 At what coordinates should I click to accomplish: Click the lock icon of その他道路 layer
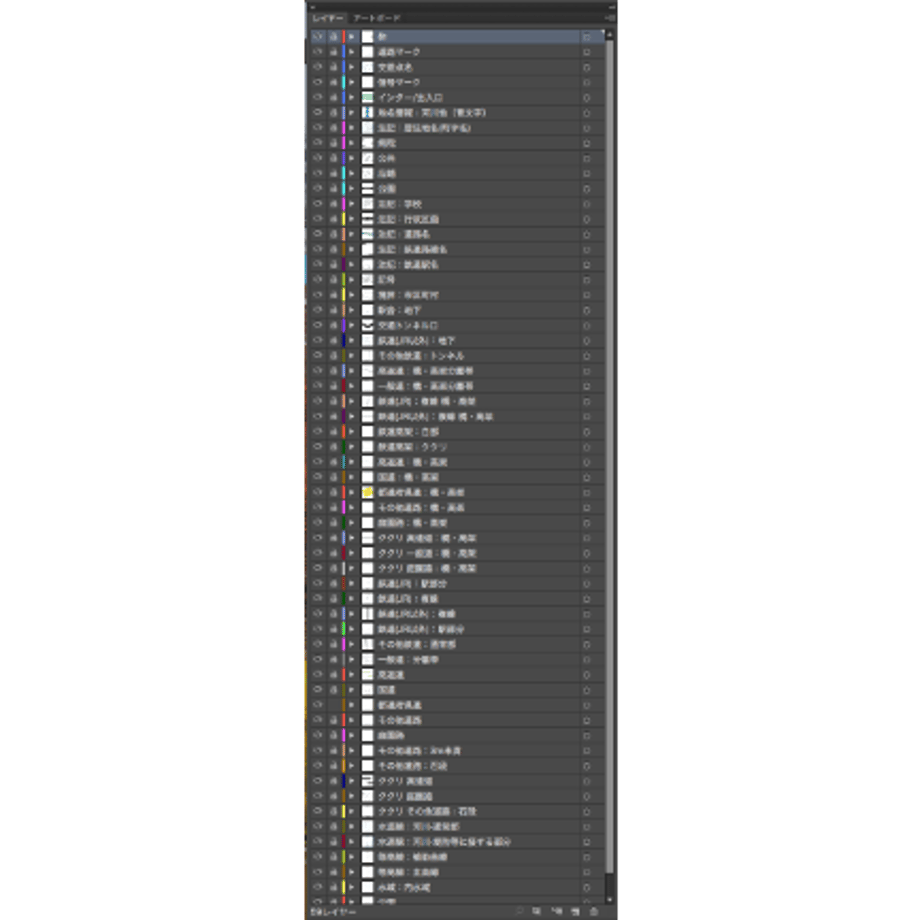coord(333,721)
